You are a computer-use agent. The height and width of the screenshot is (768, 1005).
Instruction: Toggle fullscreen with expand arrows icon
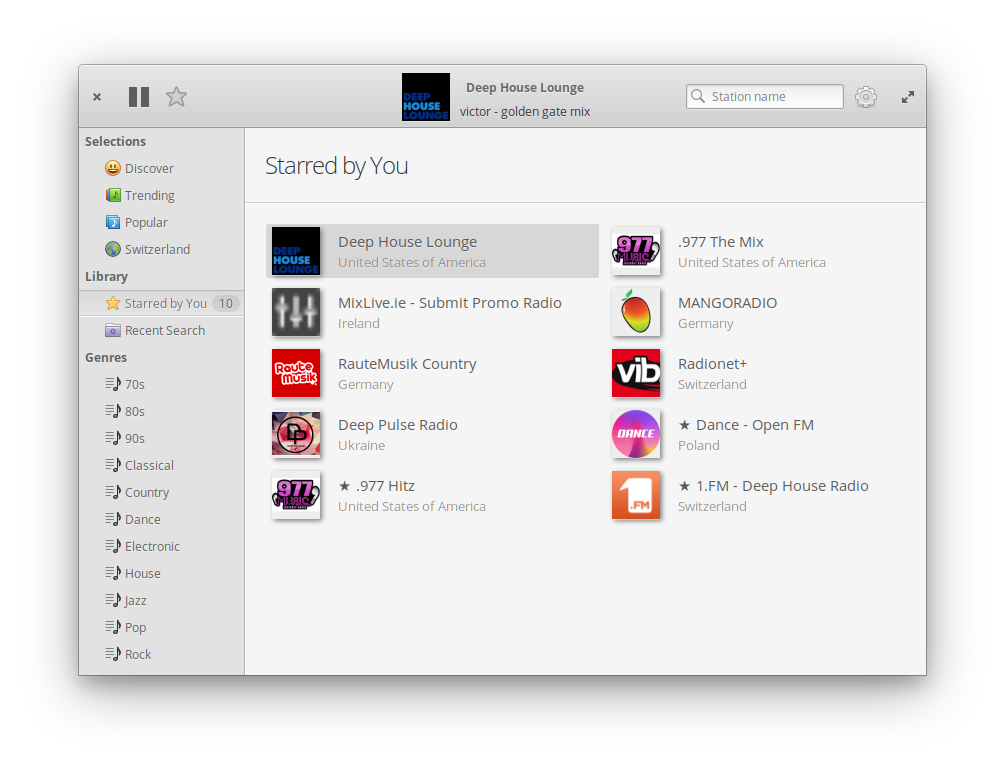pyautogui.click(x=908, y=97)
